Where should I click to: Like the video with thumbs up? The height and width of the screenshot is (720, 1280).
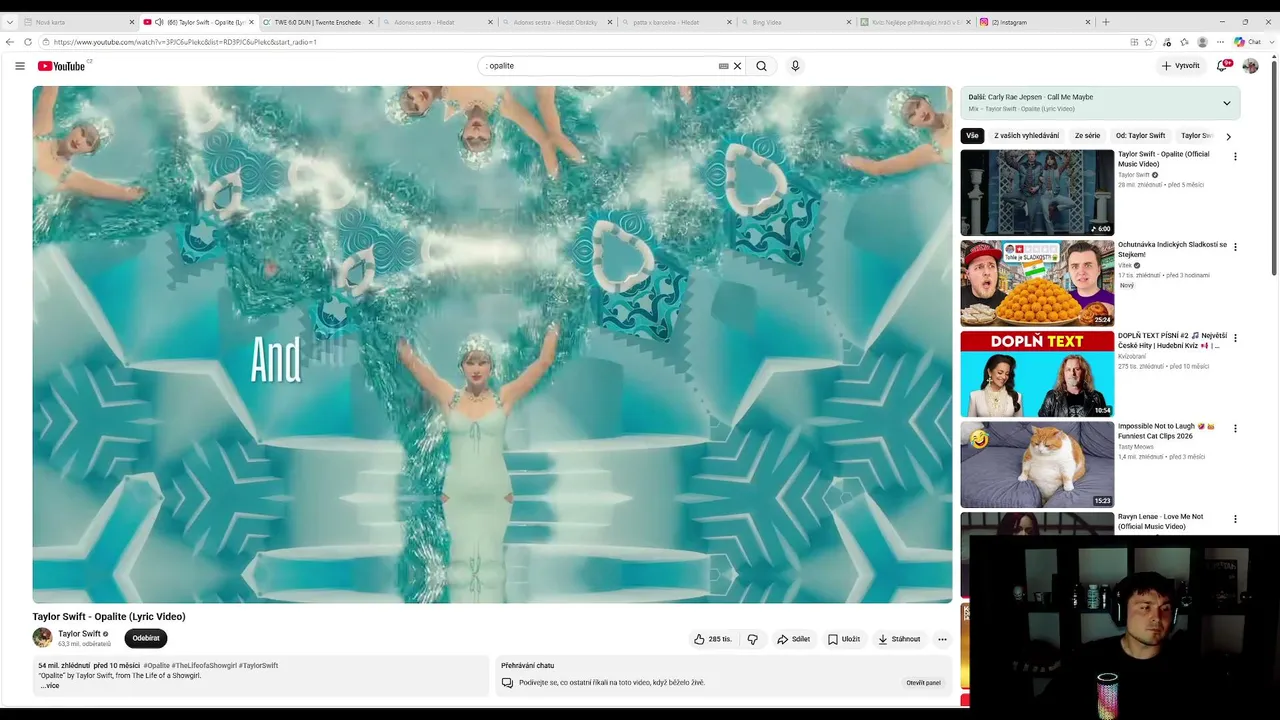pos(712,639)
